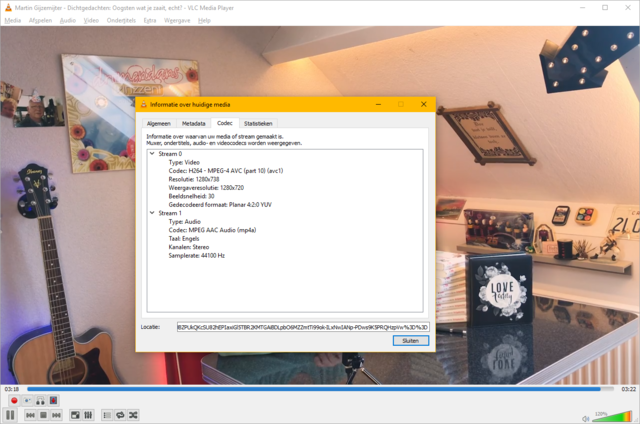Open extended settings equalizer icon
Screen dimensions: 640x424
point(88,415)
